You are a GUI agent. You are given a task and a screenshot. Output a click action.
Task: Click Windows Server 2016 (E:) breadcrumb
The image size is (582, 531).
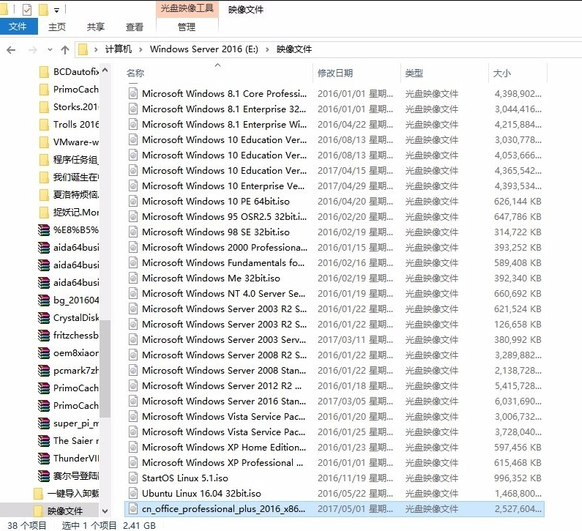204,49
